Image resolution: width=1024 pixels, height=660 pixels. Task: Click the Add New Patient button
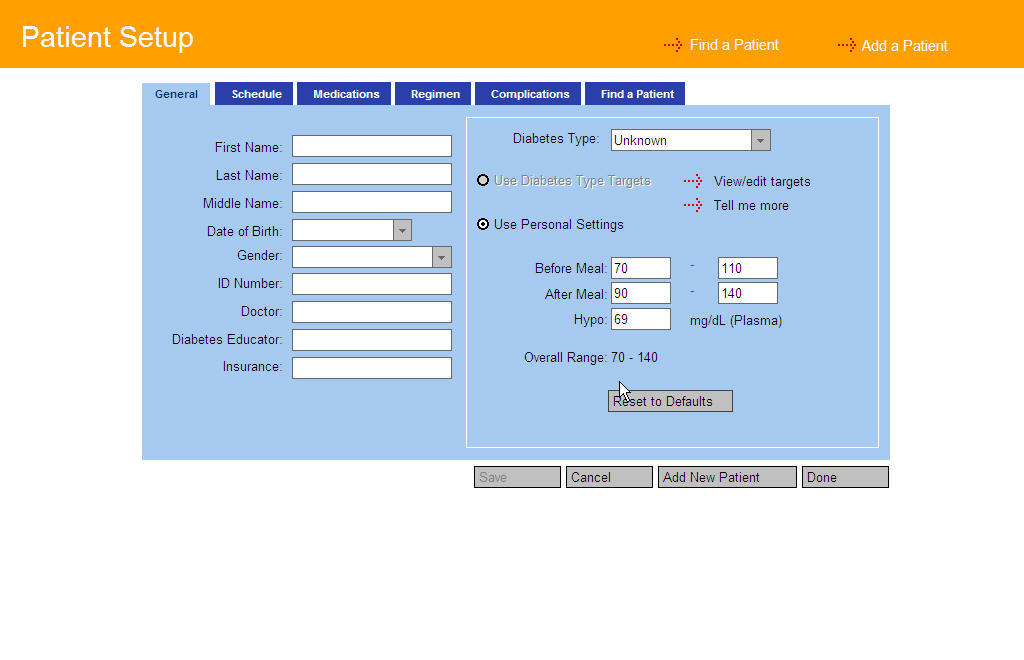tap(727, 477)
